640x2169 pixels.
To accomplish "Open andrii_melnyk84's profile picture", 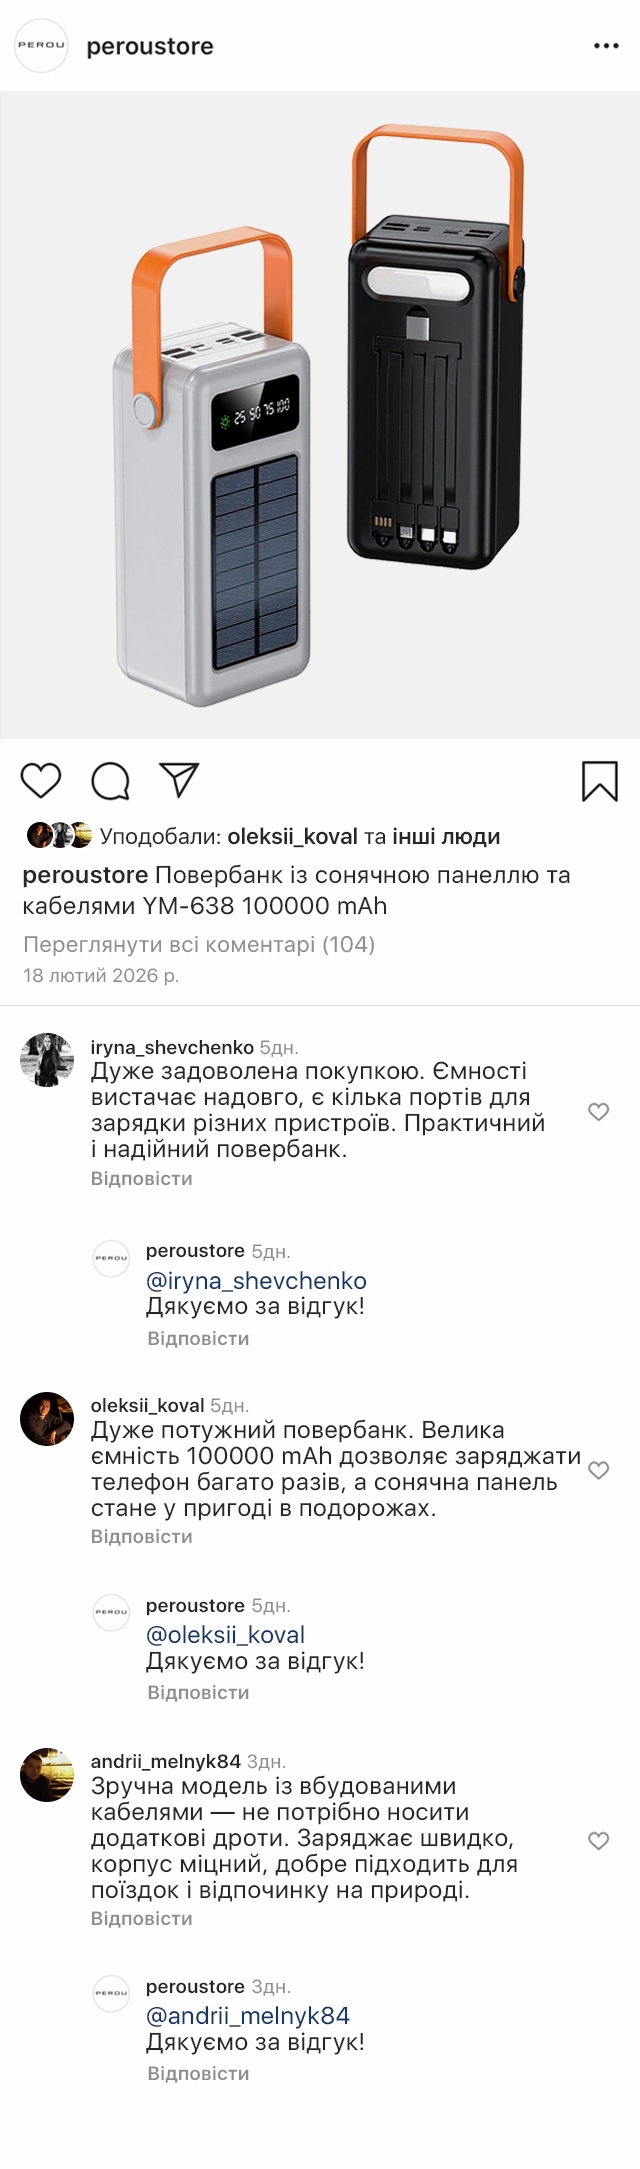I will click(47, 1774).
